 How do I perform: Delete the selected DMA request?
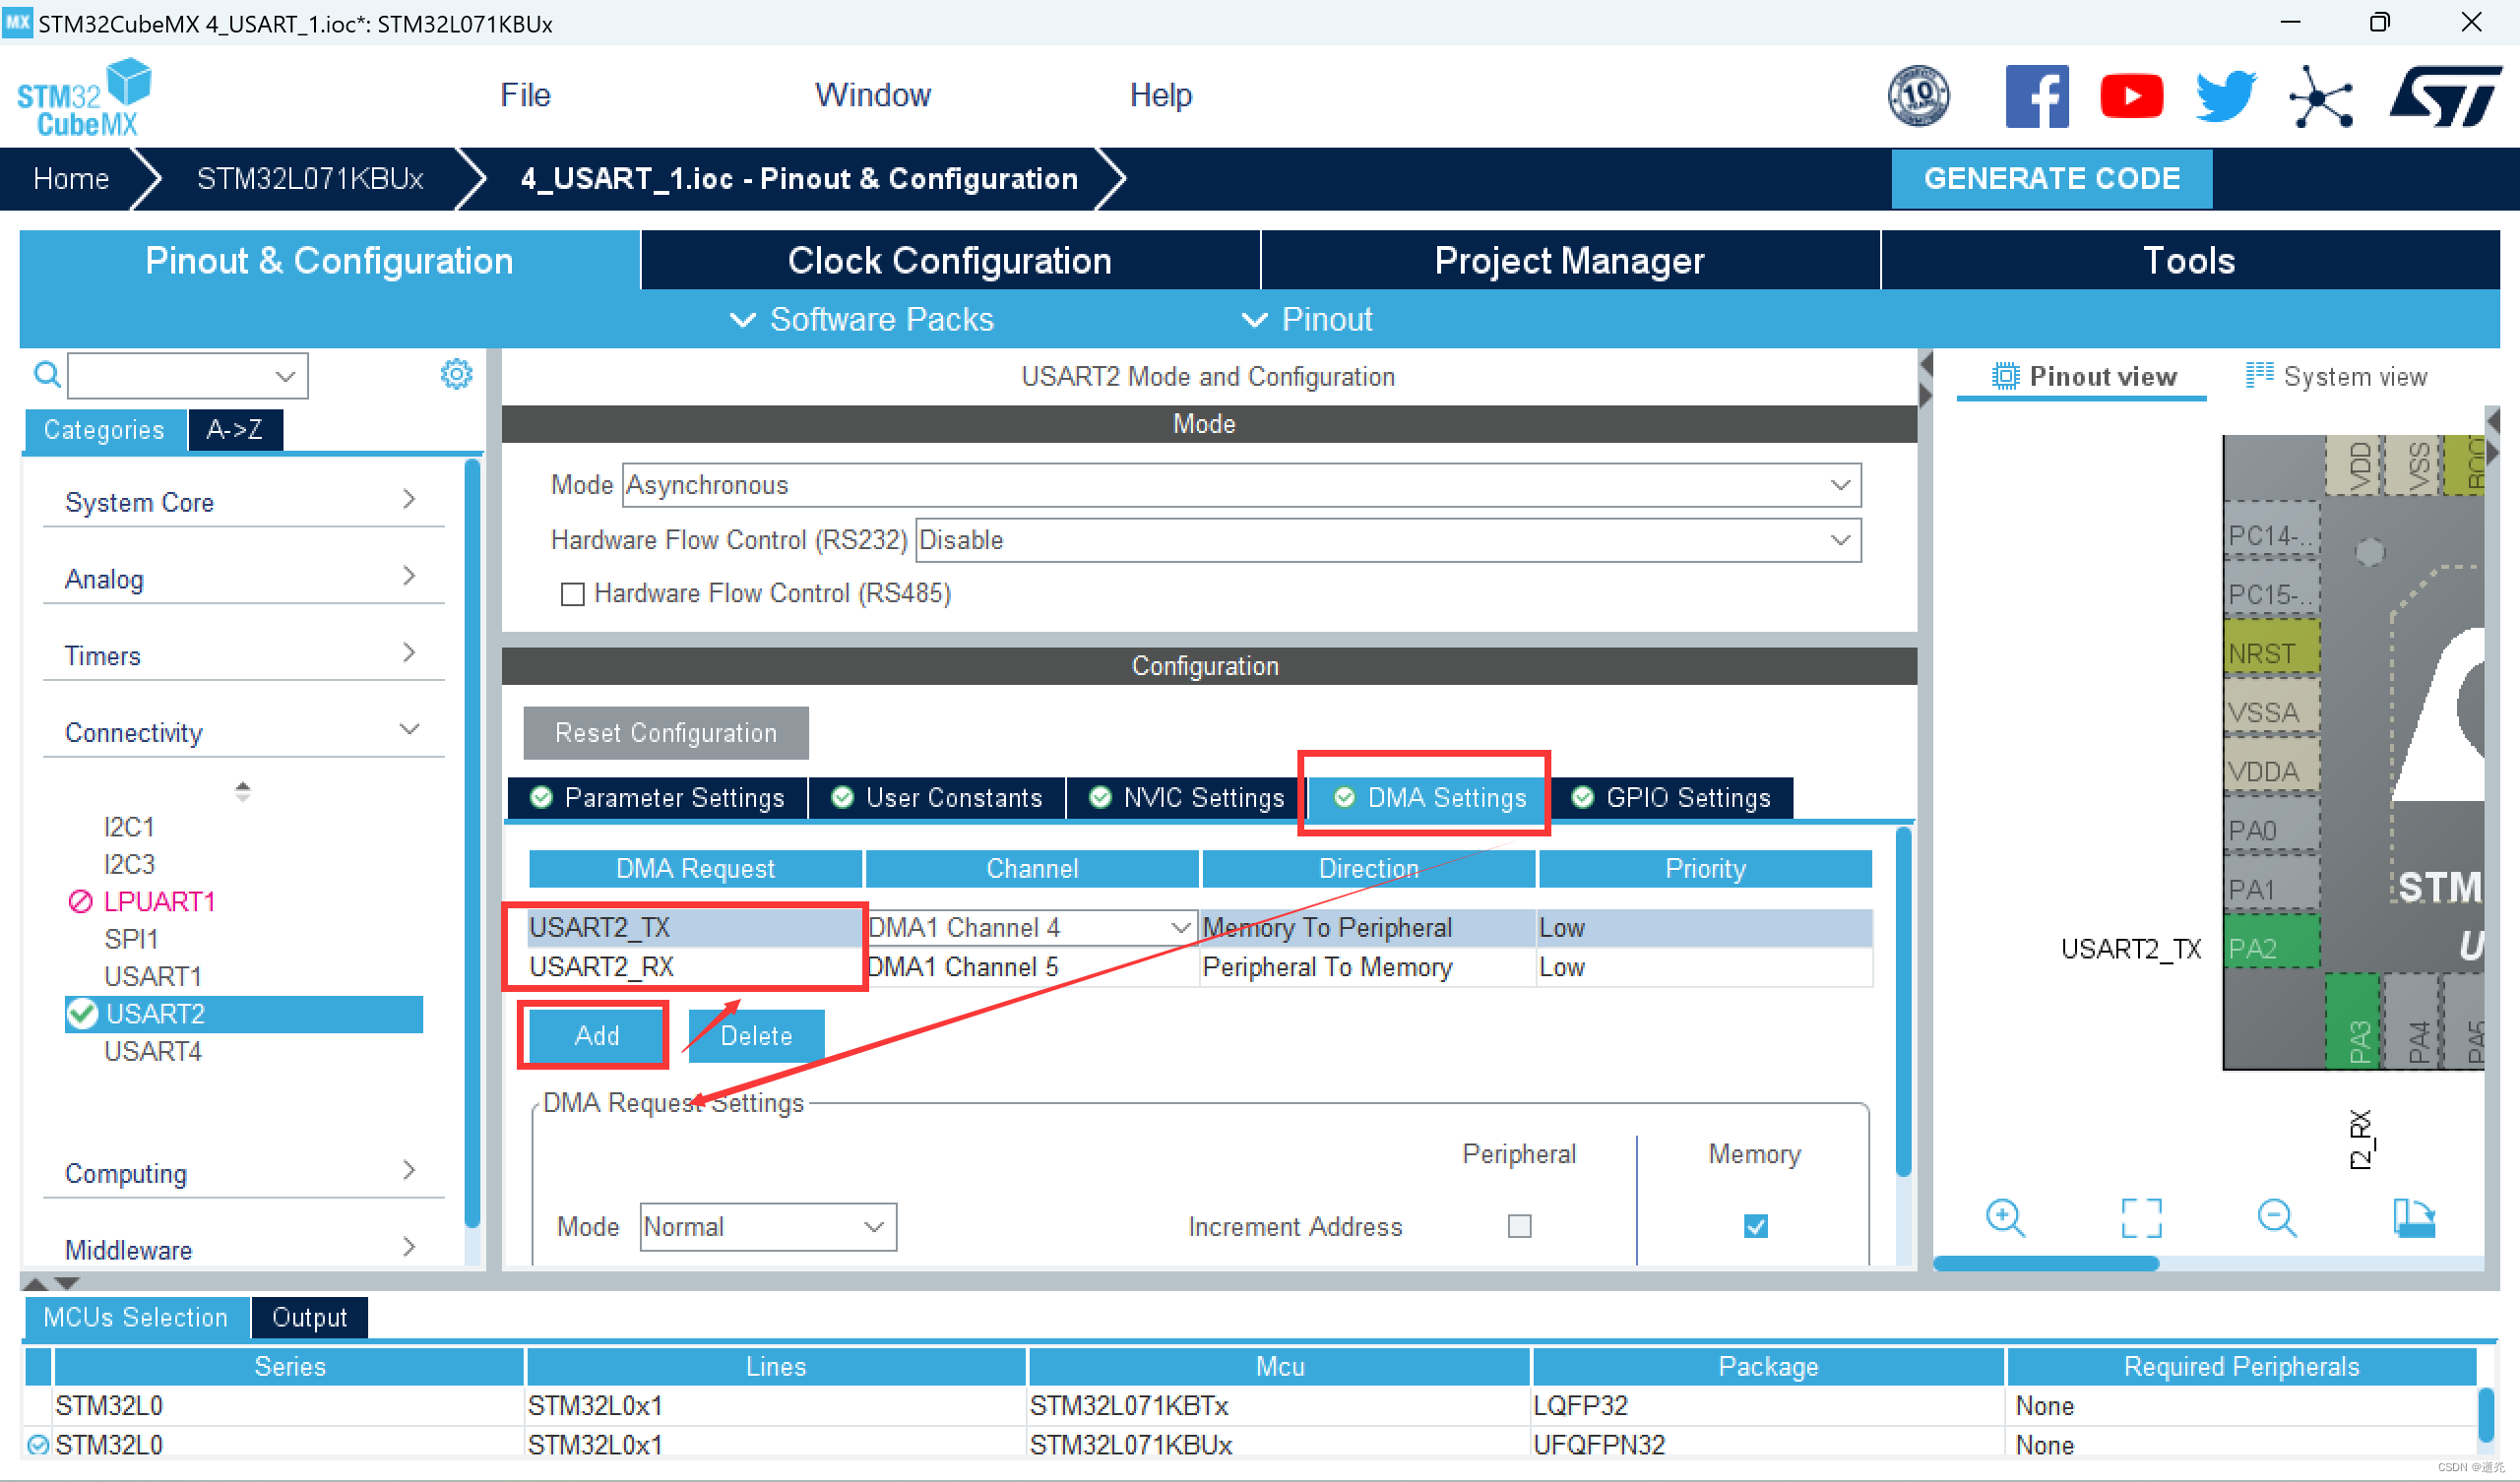pos(756,1035)
